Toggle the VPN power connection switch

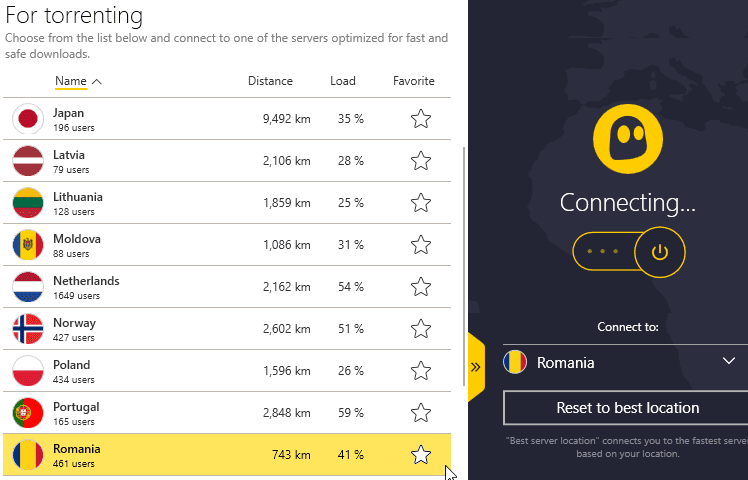pos(629,252)
